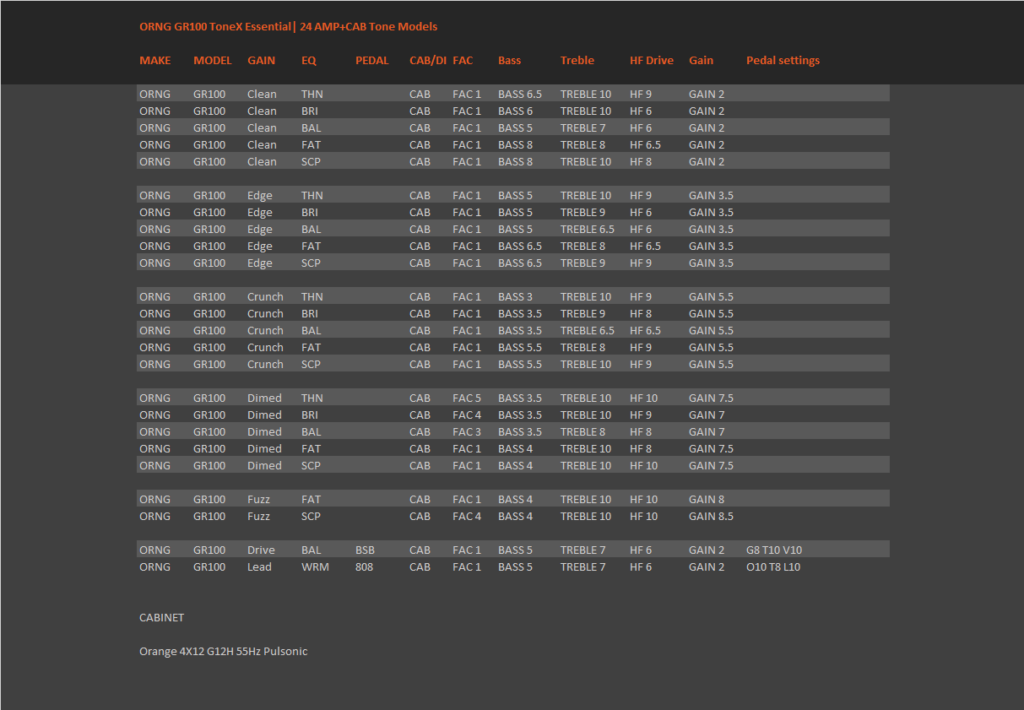The width and height of the screenshot is (1024, 710).
Task: Select the BSB pedal cell in the Drive row
Action: [x=365, y=551]
